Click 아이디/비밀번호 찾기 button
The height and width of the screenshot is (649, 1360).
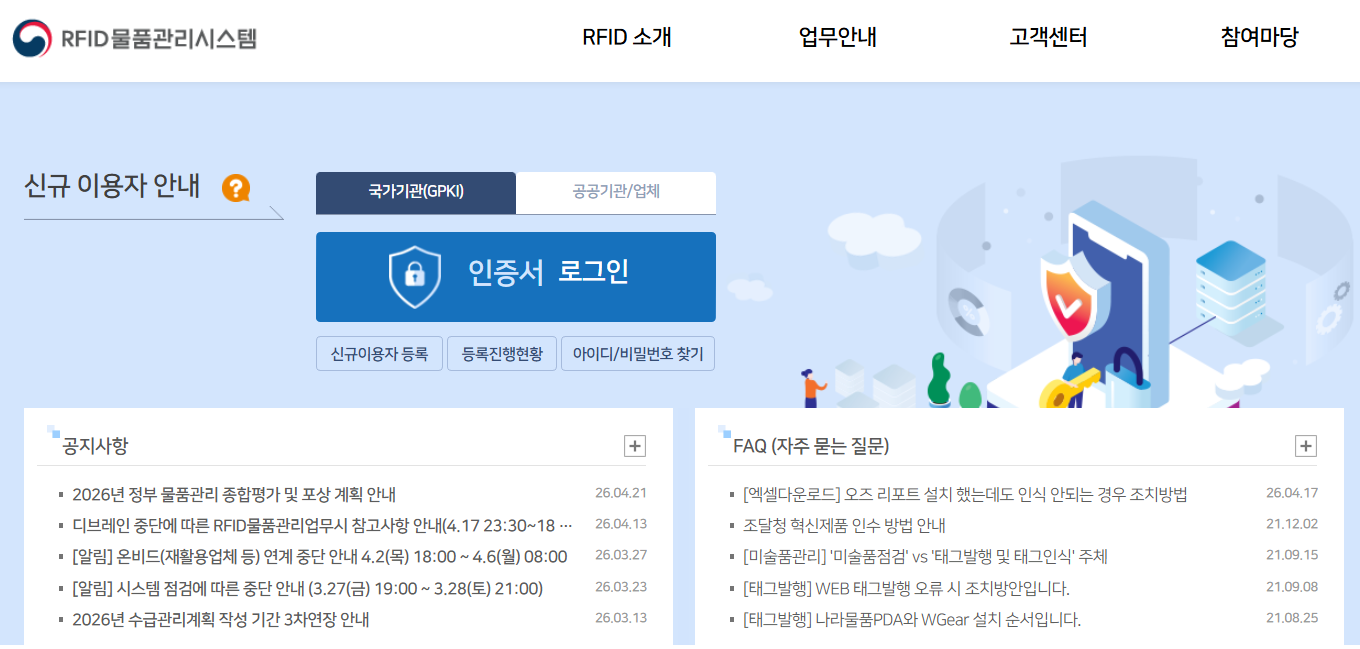[x=638, y=354]
